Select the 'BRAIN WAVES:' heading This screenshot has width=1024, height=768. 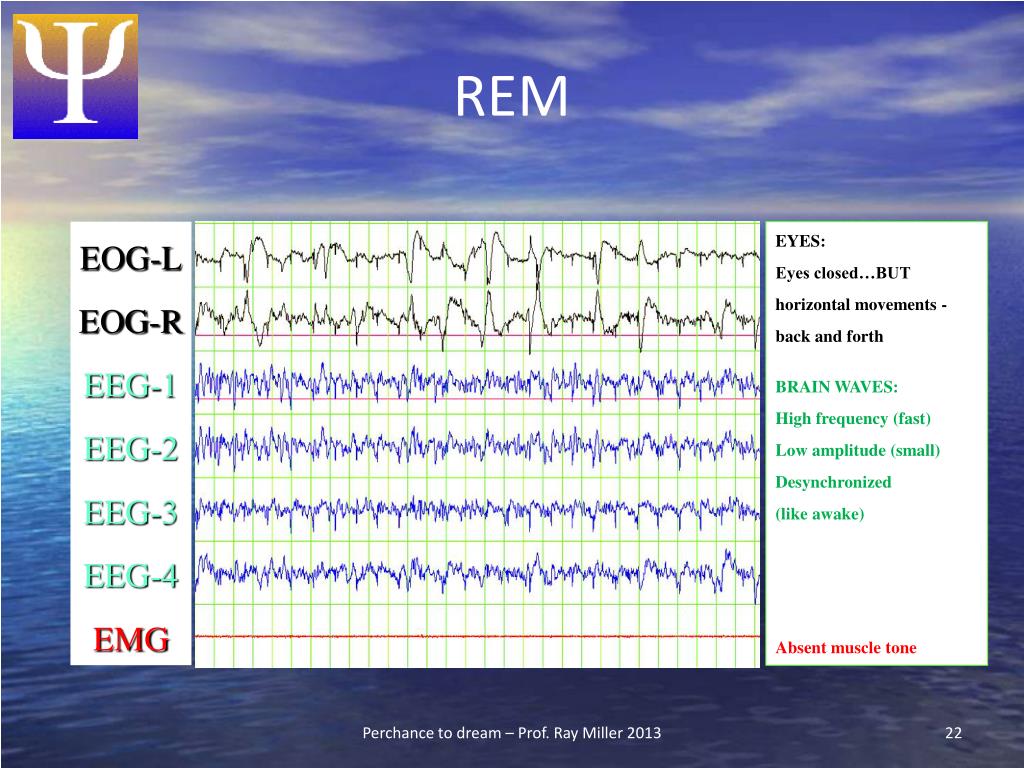(x=837, y=387)
